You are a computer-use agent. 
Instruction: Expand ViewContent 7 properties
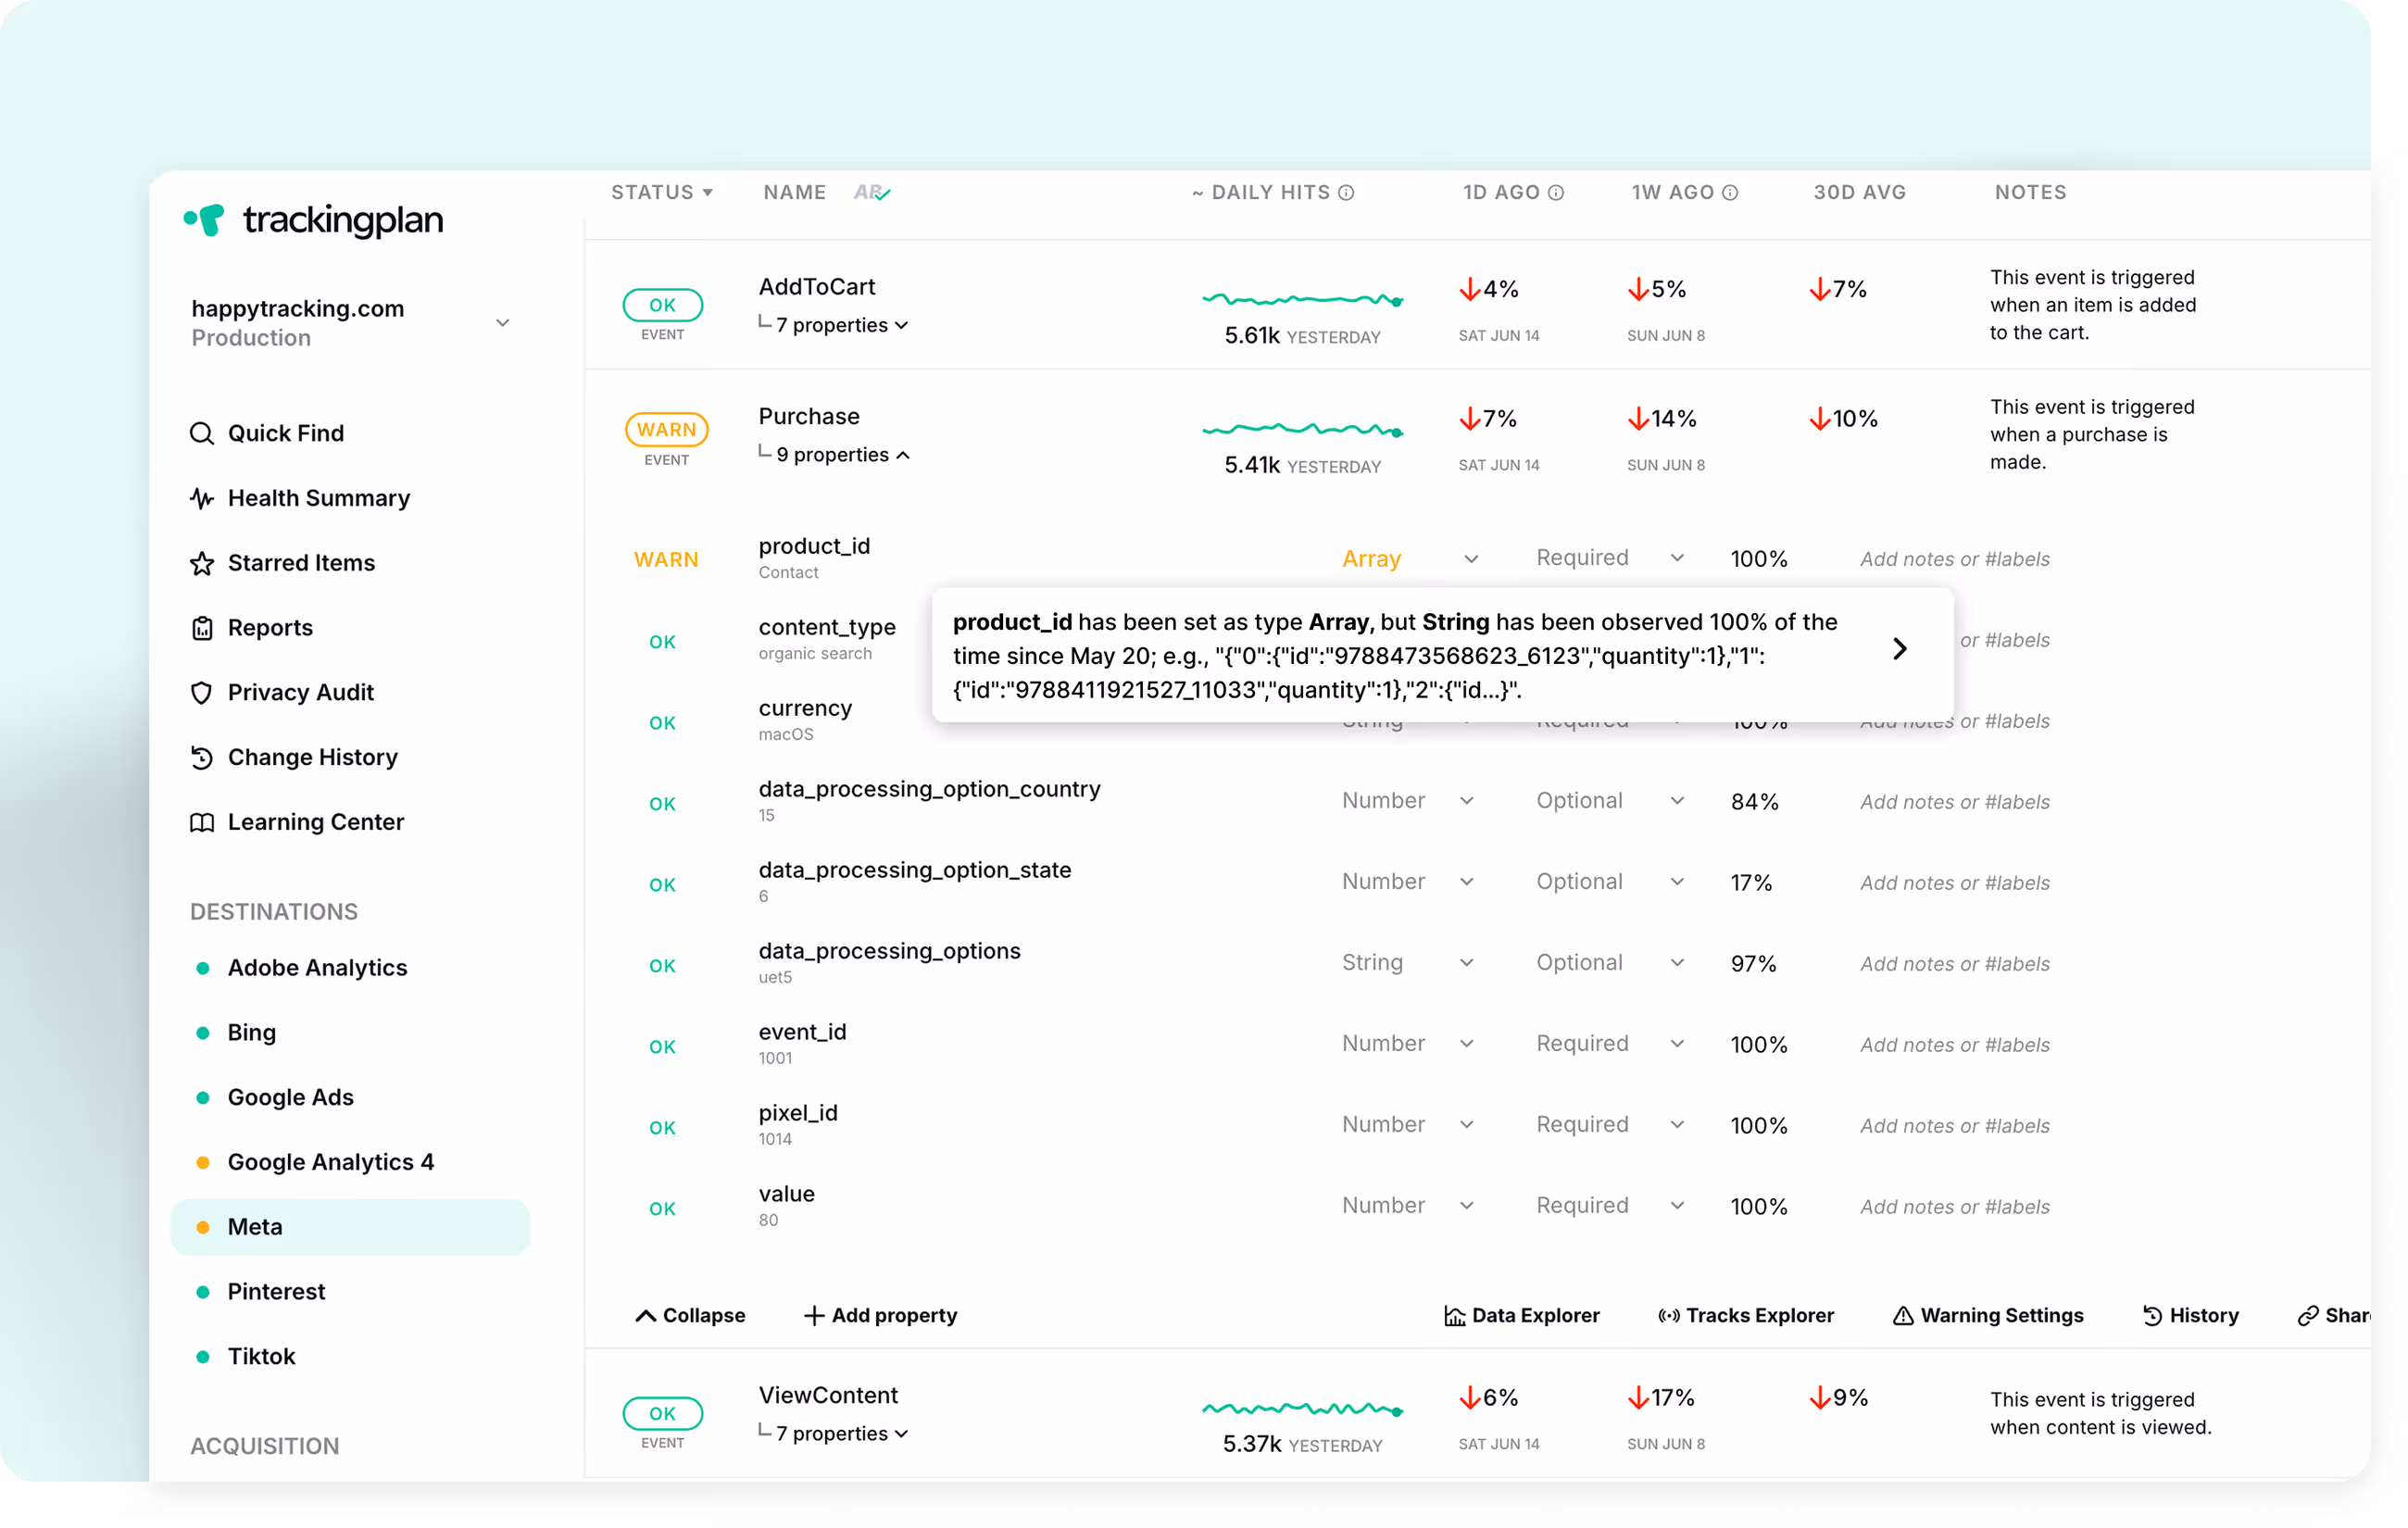[833, 1433]
